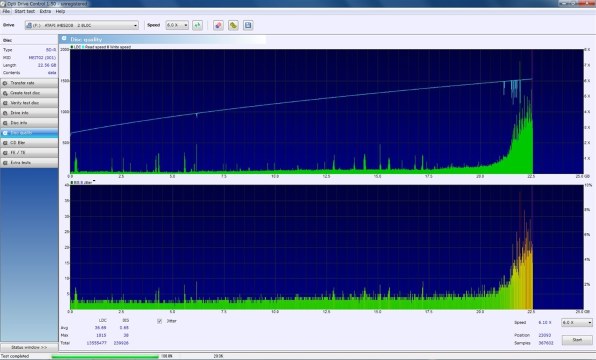Open the Start test menu
The height and width of the screenshot is (360, 596).
pos(25,11)
